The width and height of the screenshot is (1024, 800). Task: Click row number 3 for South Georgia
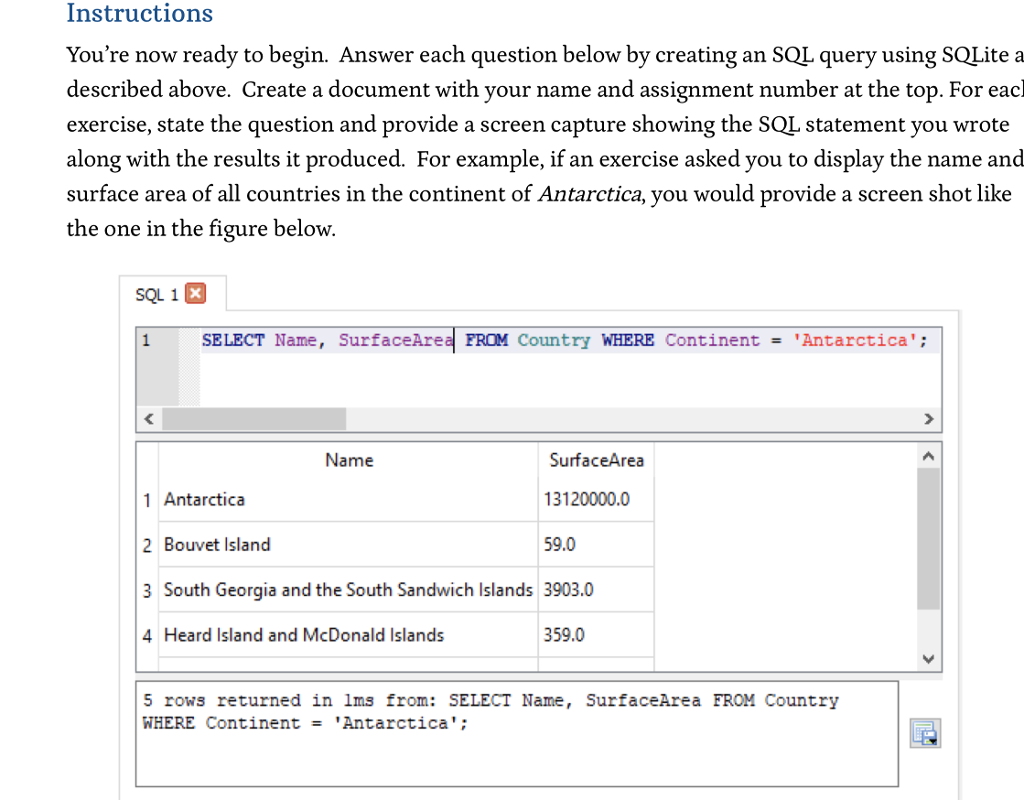coord(146,590)
